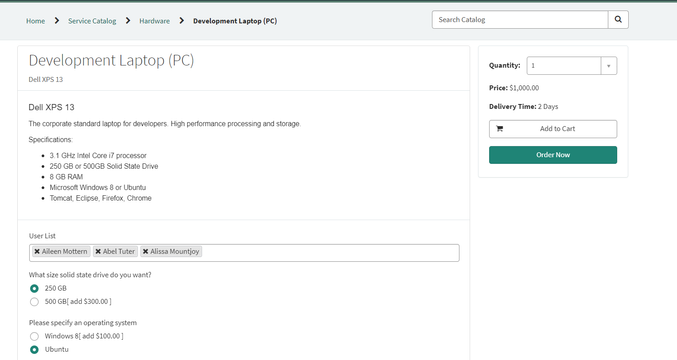Click the Order Now button

coord(553,155)
